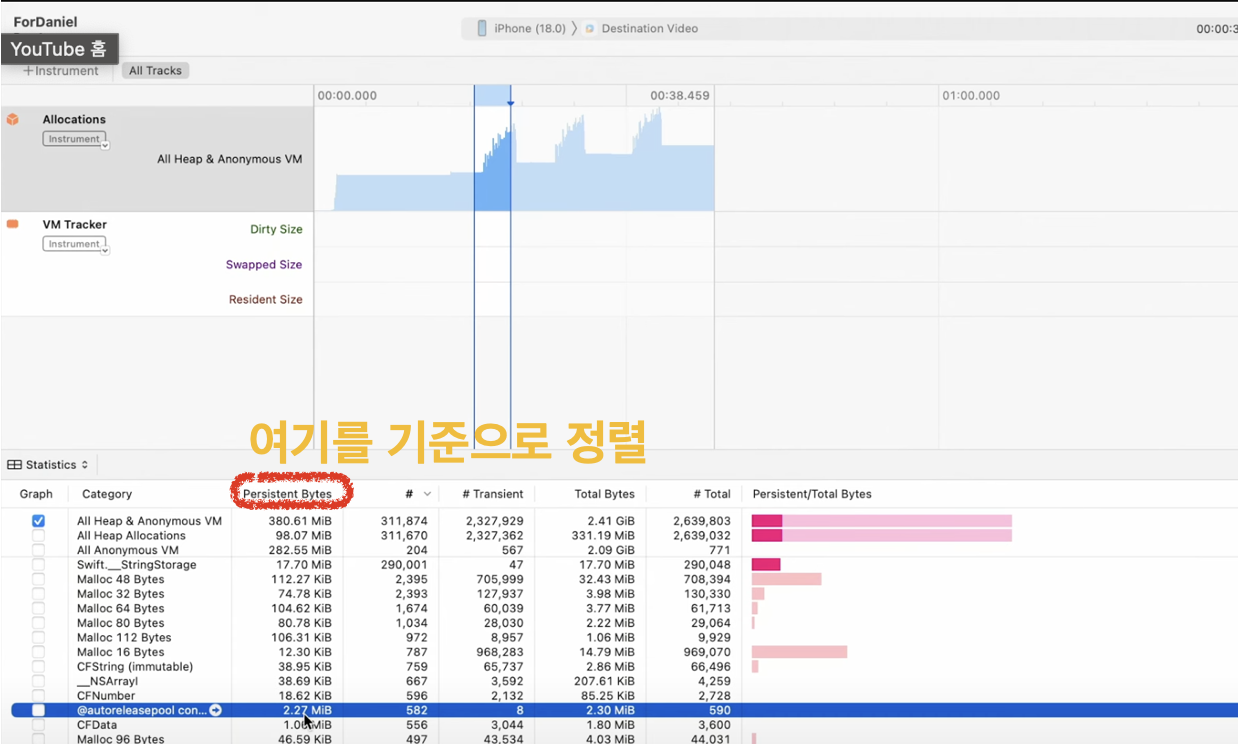Click the playhead marker at the top of the timeline
The height and width of the screenshot is (744, 1238).
pos(510,103)
